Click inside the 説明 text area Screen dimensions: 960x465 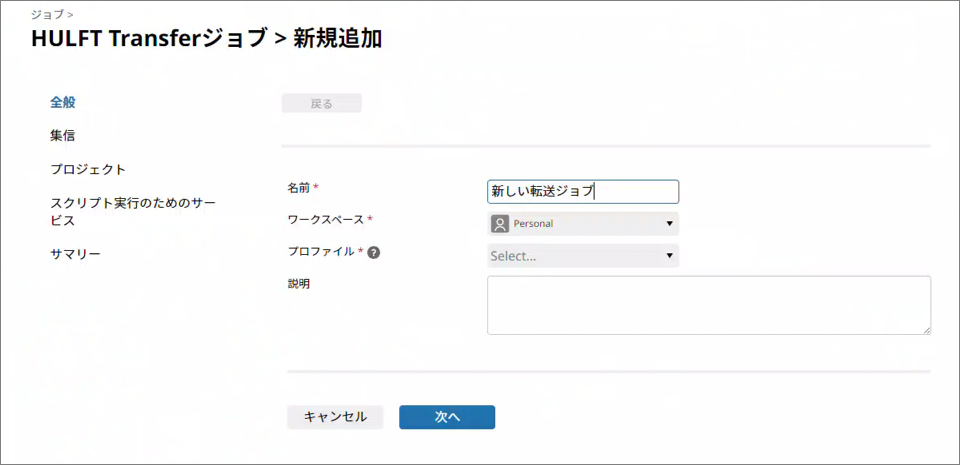708,305
